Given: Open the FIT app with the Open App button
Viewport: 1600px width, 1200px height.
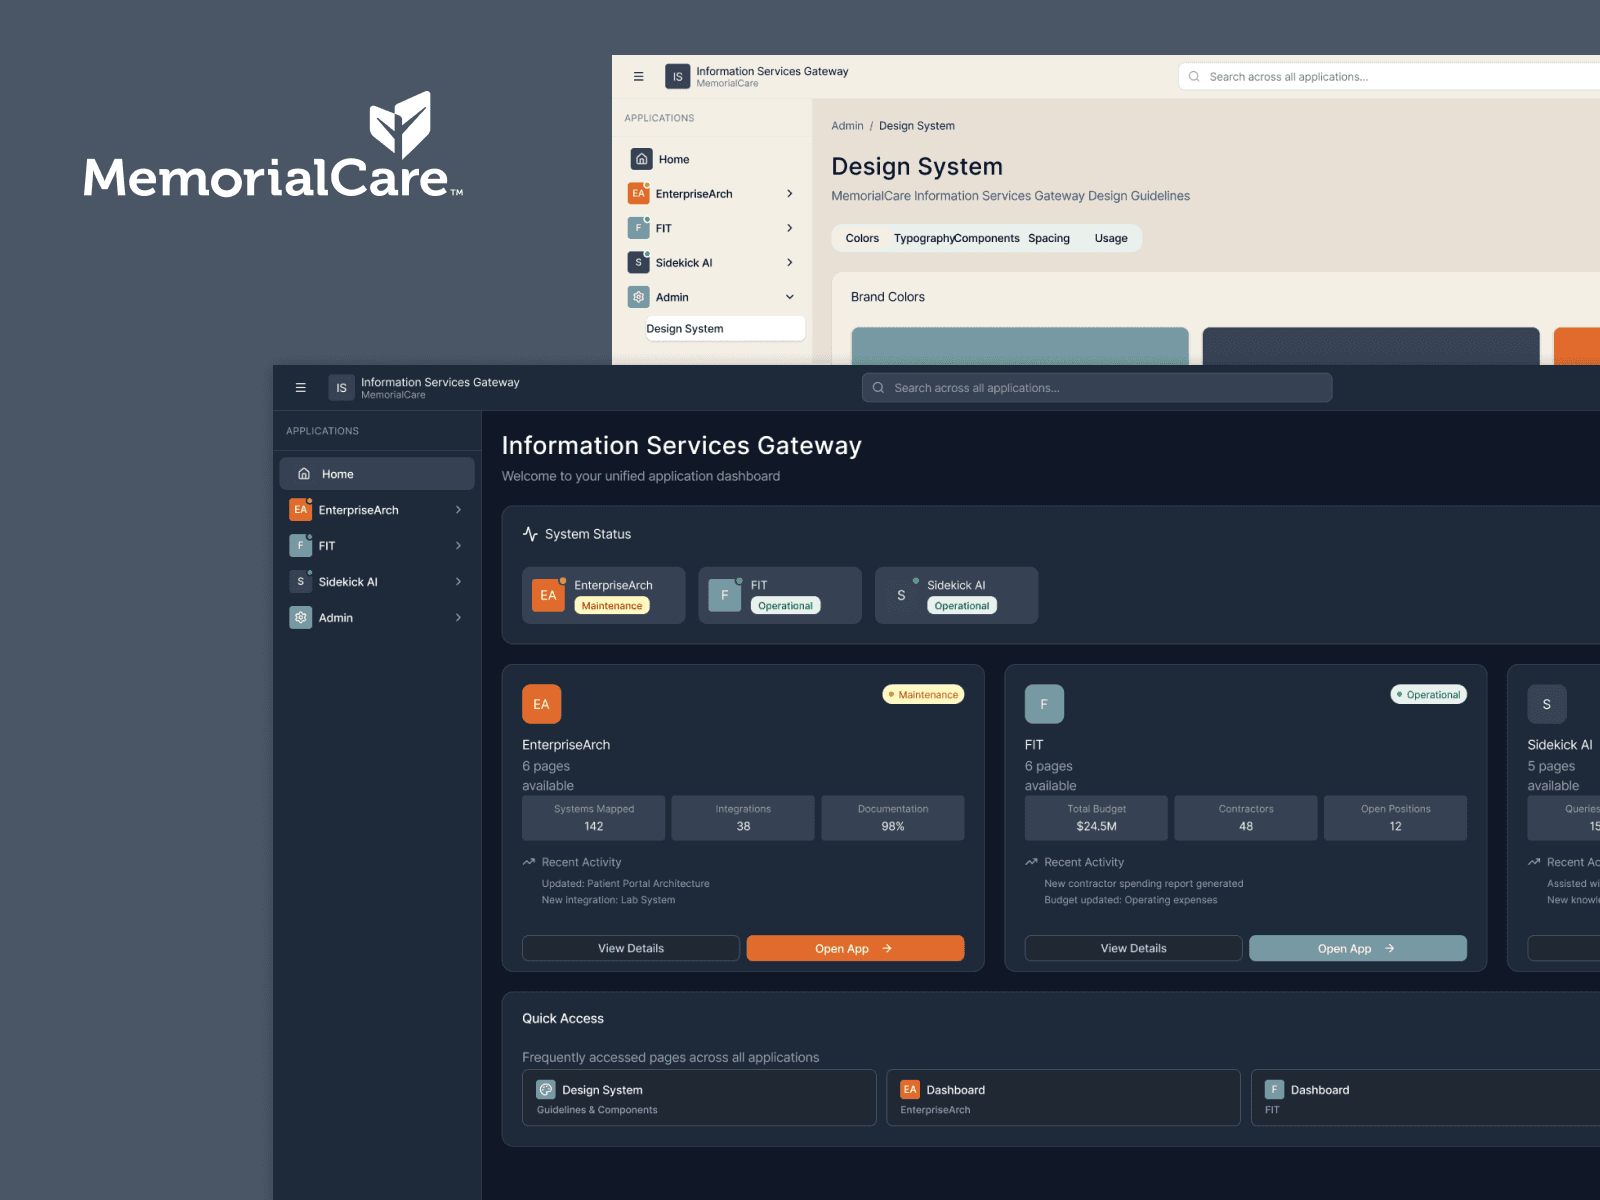Looking at the screenshot, I should [1358, 948].
